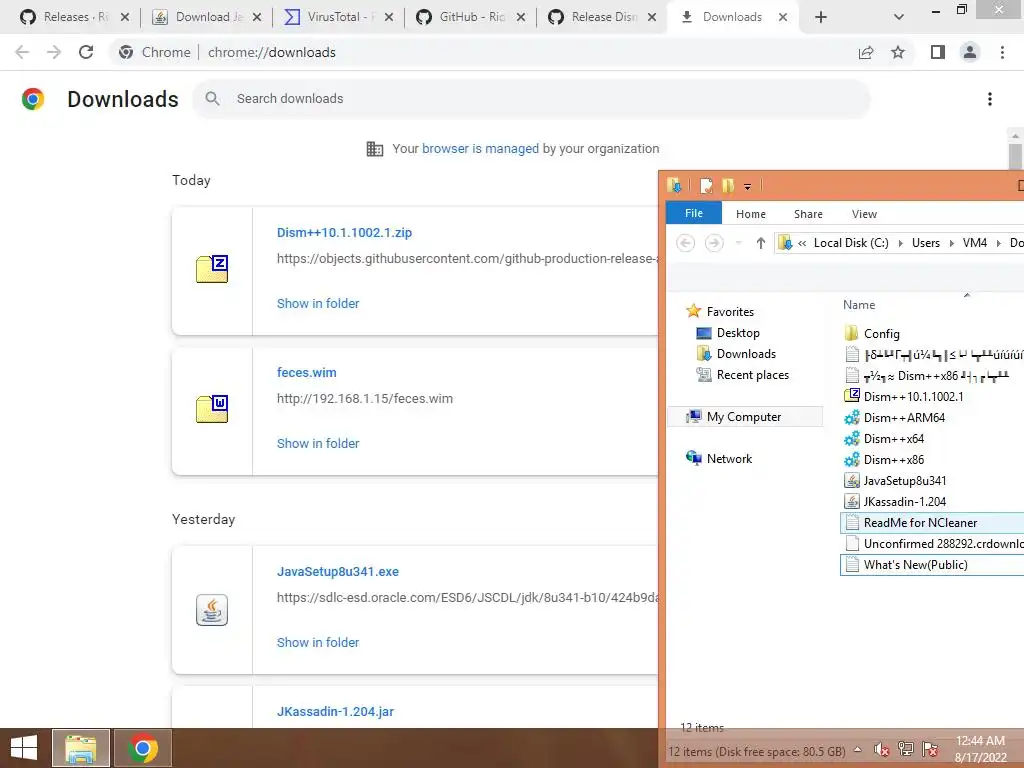This screenshot has height=768, width=1024.
Task: Open the Downloads page more actions menu
Action: tap(989, 99)
